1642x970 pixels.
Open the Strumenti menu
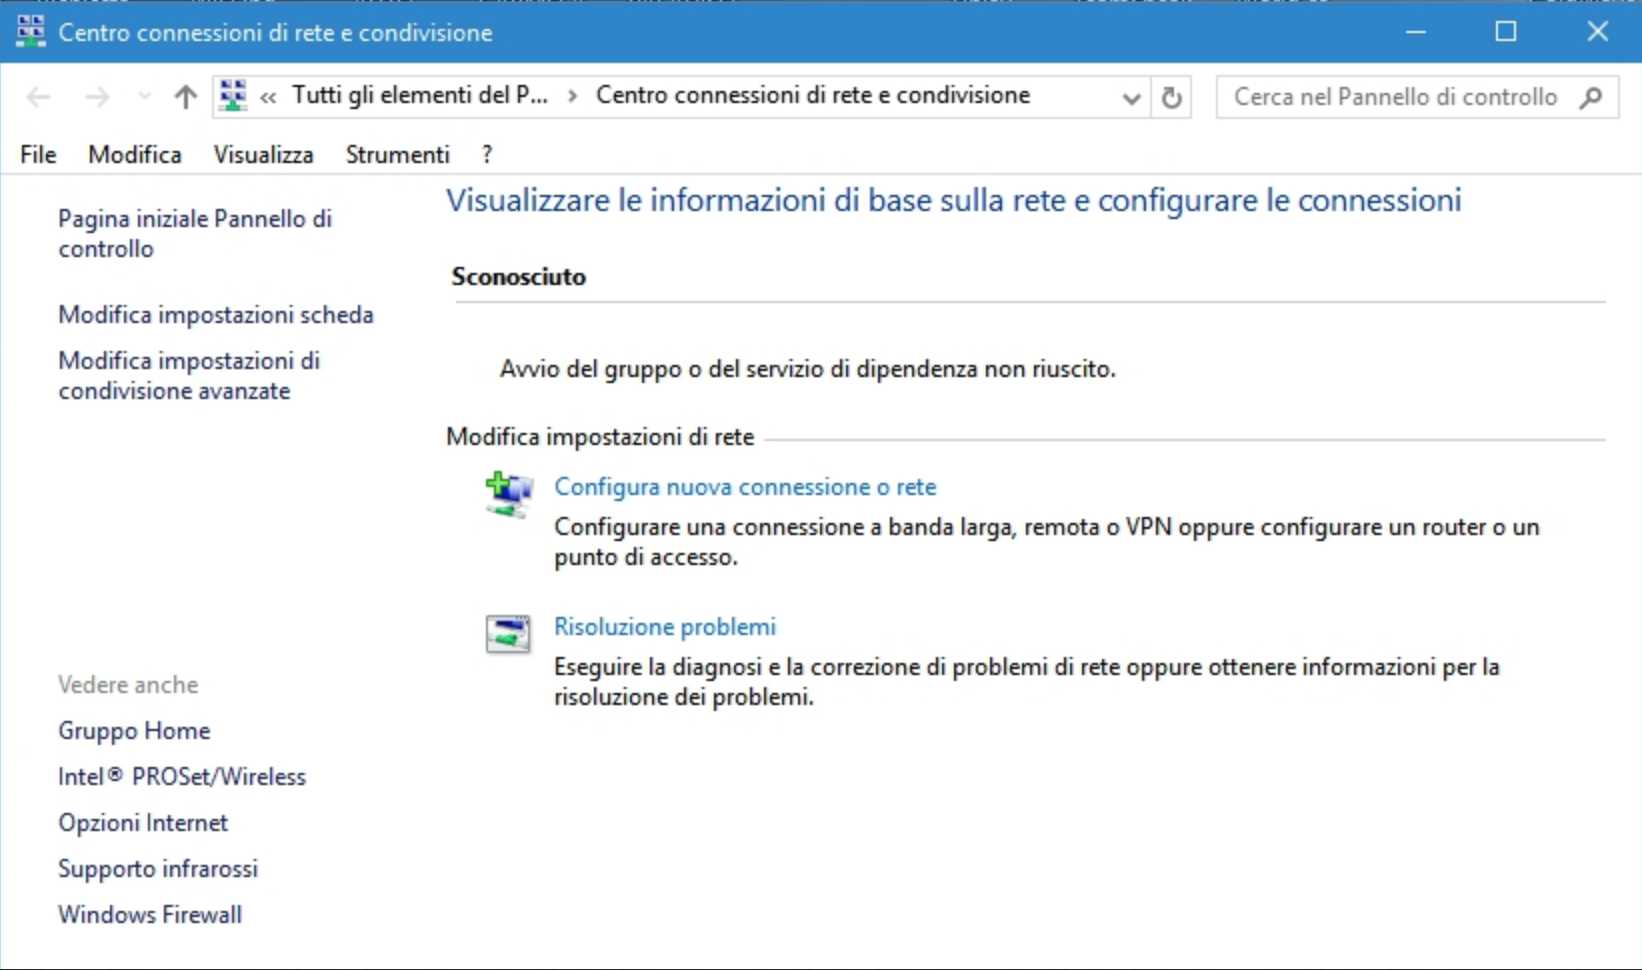coord(398,155)
